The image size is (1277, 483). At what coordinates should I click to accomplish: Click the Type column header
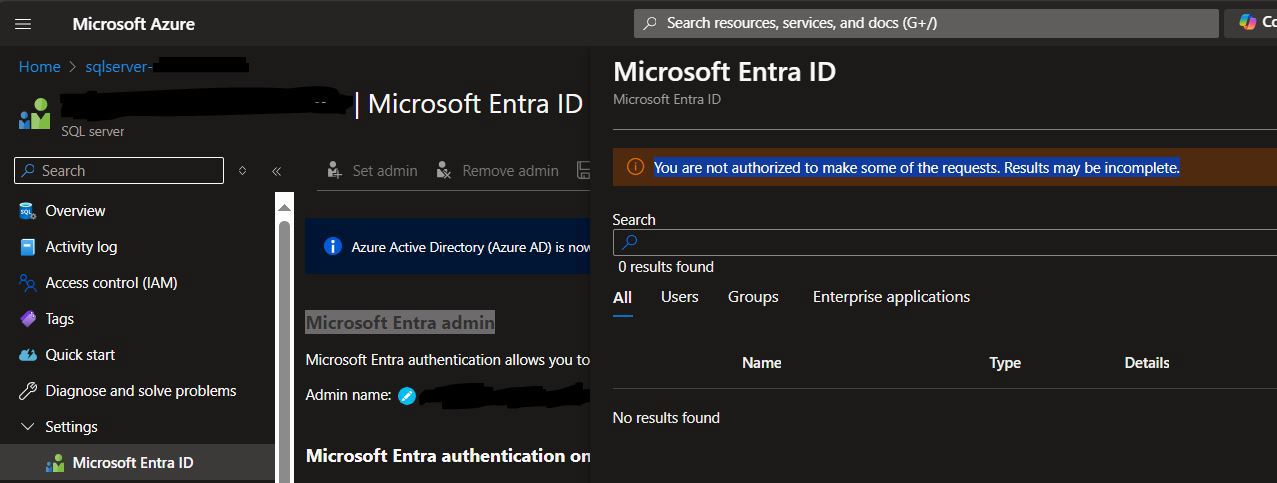[1005, 363]
